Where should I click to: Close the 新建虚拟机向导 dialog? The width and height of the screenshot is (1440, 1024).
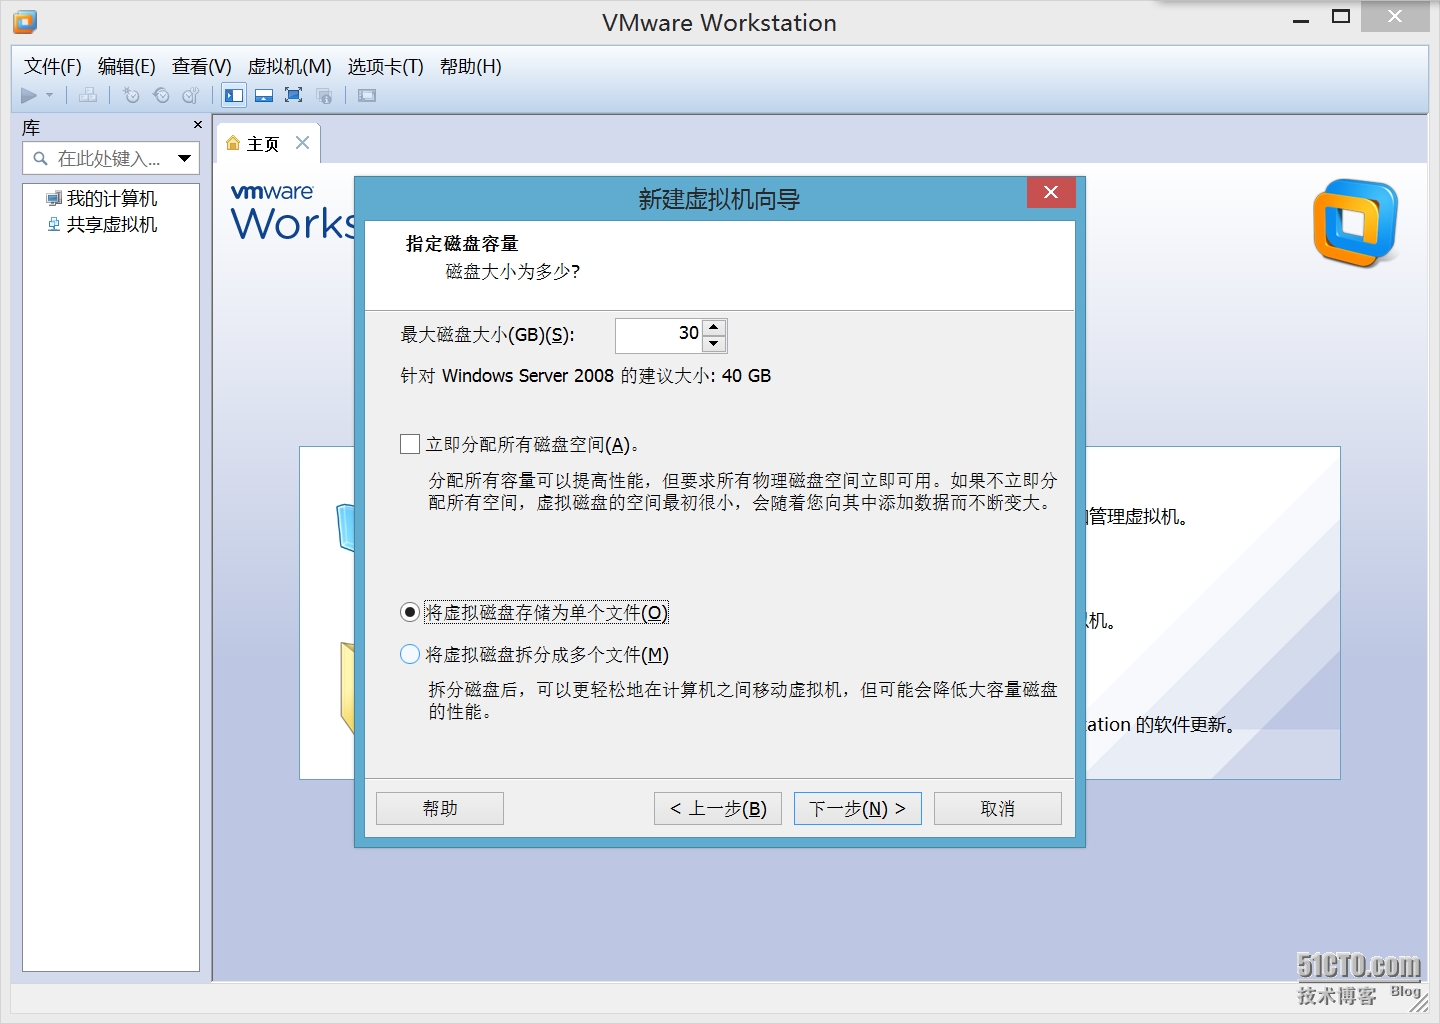(x=1051, y=192)
